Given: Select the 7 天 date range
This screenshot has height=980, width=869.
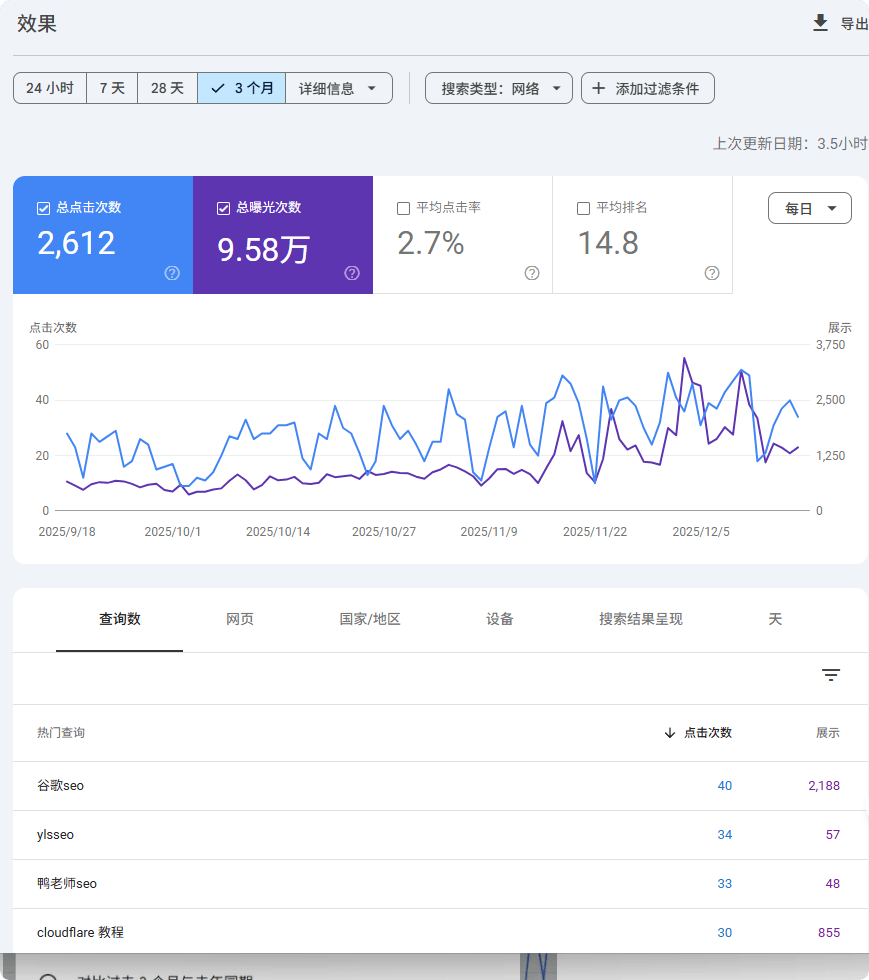Looking at the screenshot, I should [x=112, y=88].
